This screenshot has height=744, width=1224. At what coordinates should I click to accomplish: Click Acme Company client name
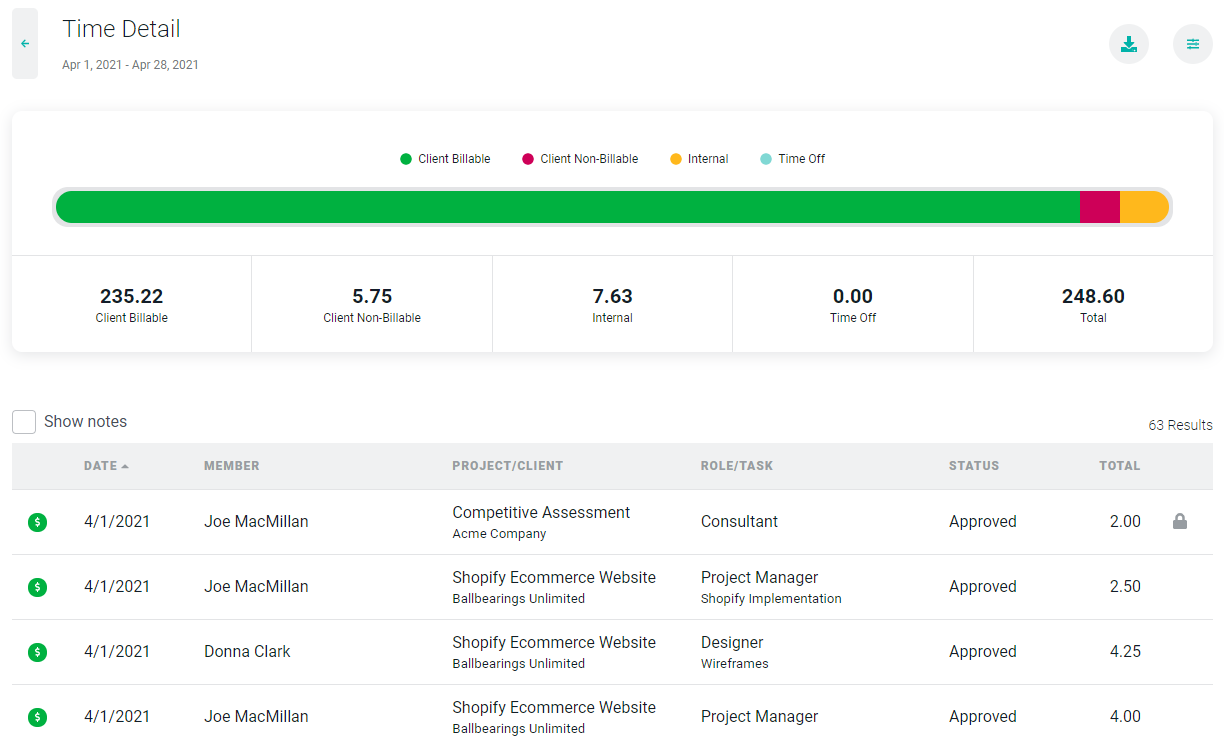[x=499, y=534]
